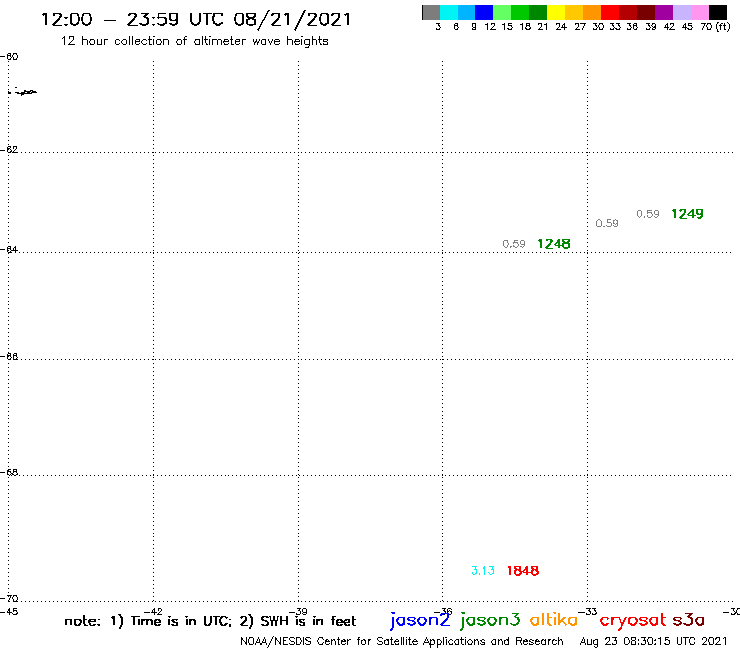The height and width of the screenshot is (650, 740).
Task: Click the cyan 6 ft legend swatch
Action: (x=449, y=12)
